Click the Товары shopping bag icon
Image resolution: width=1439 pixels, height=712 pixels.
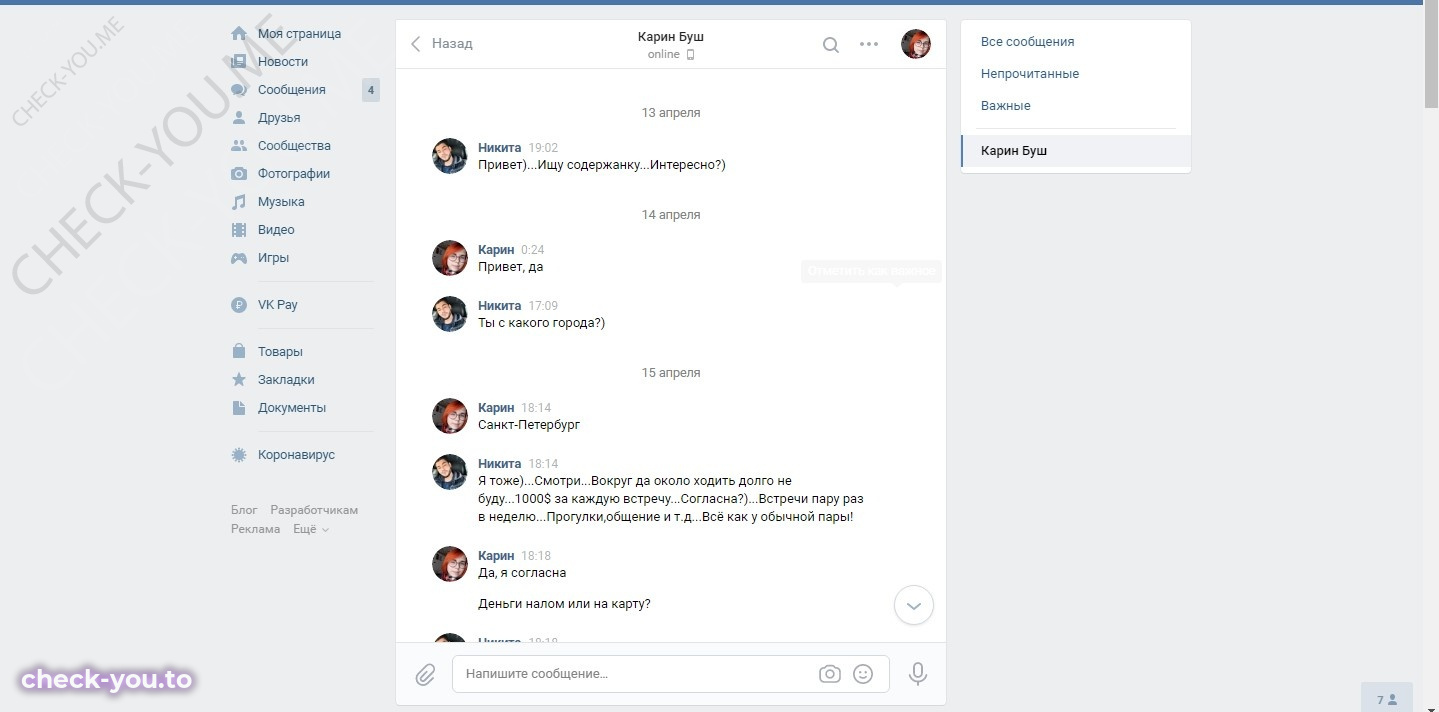click(239, 352)
